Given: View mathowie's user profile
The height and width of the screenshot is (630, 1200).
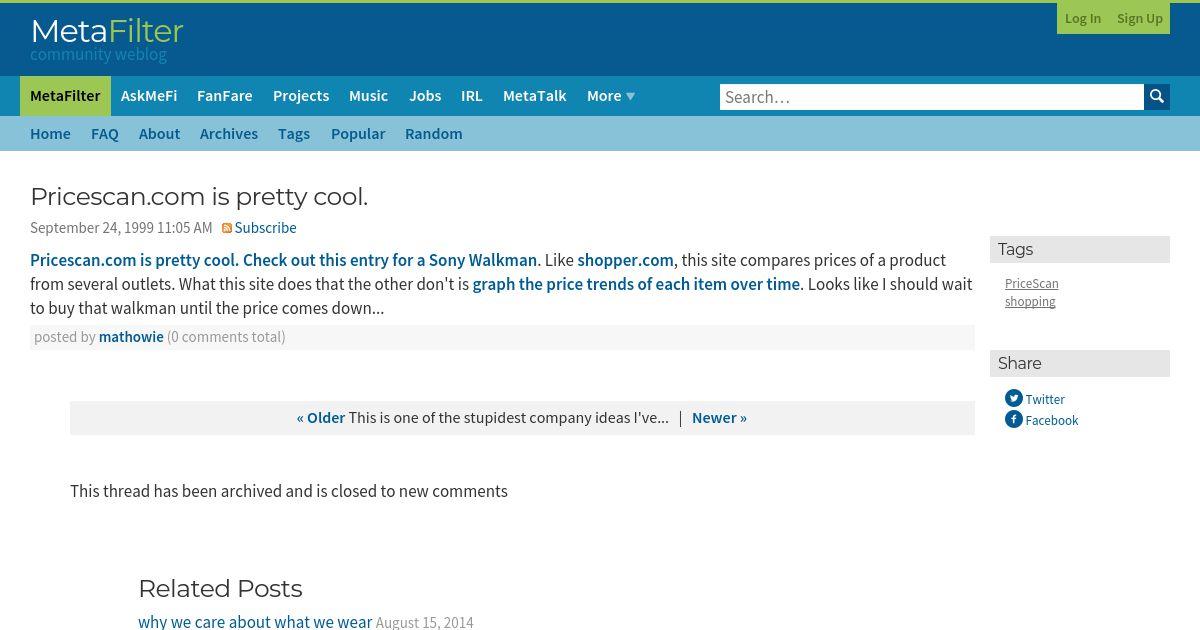Looking at the screenshot, I should pos(131,337).
